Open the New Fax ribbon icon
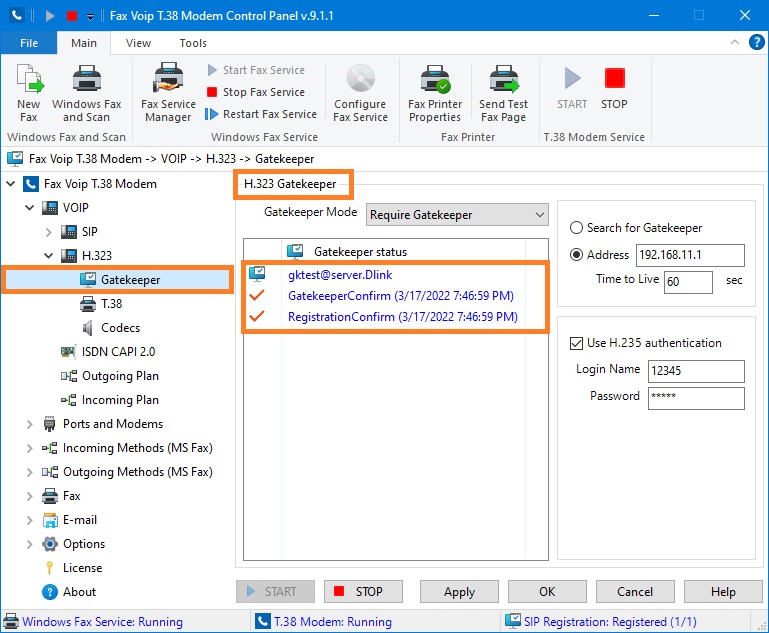Image resolution: width=769 pixels, height=633 pixels. 29,93
